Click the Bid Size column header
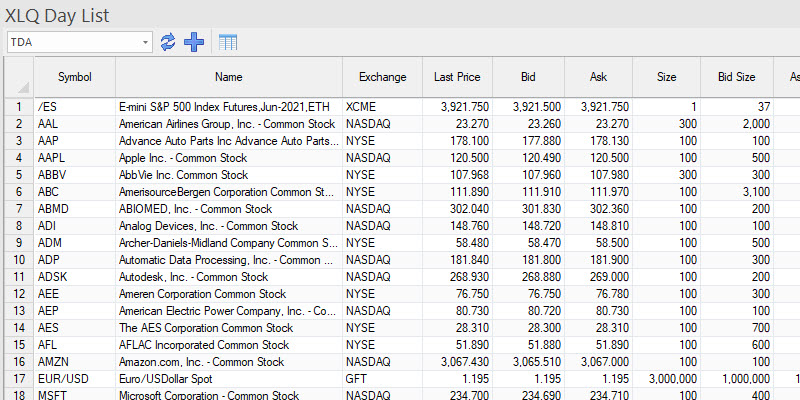Viewport: 800px width, 400px height. click(737, 77)
